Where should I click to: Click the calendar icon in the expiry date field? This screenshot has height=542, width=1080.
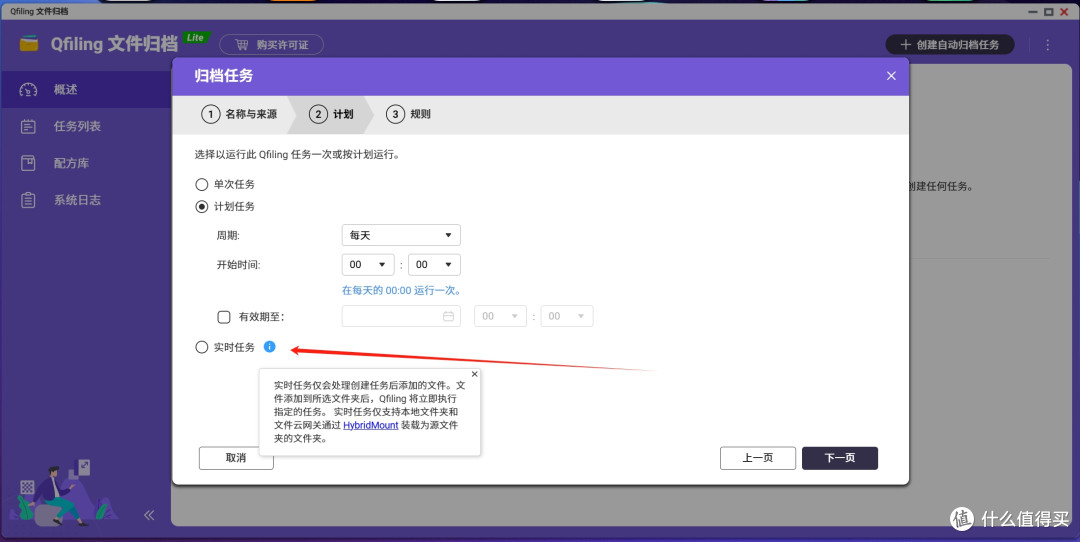click(448, 316)
